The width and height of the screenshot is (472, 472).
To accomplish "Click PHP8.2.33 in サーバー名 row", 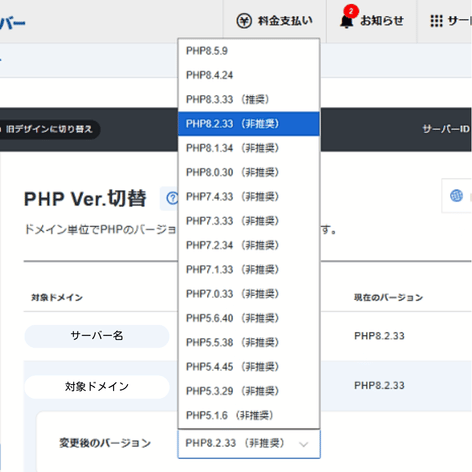I will 379,336.
